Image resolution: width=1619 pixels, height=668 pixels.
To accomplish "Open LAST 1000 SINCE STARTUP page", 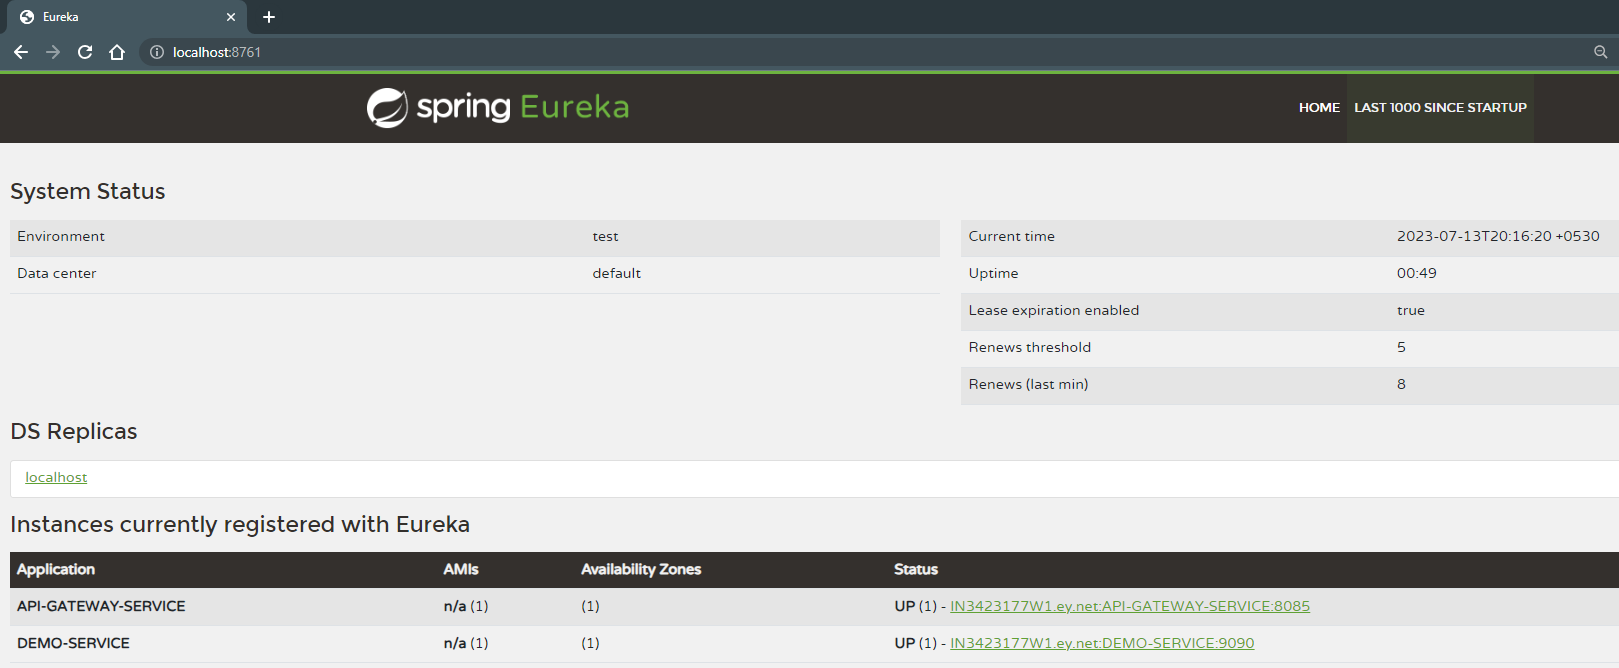I will [x=1440, y=108].
